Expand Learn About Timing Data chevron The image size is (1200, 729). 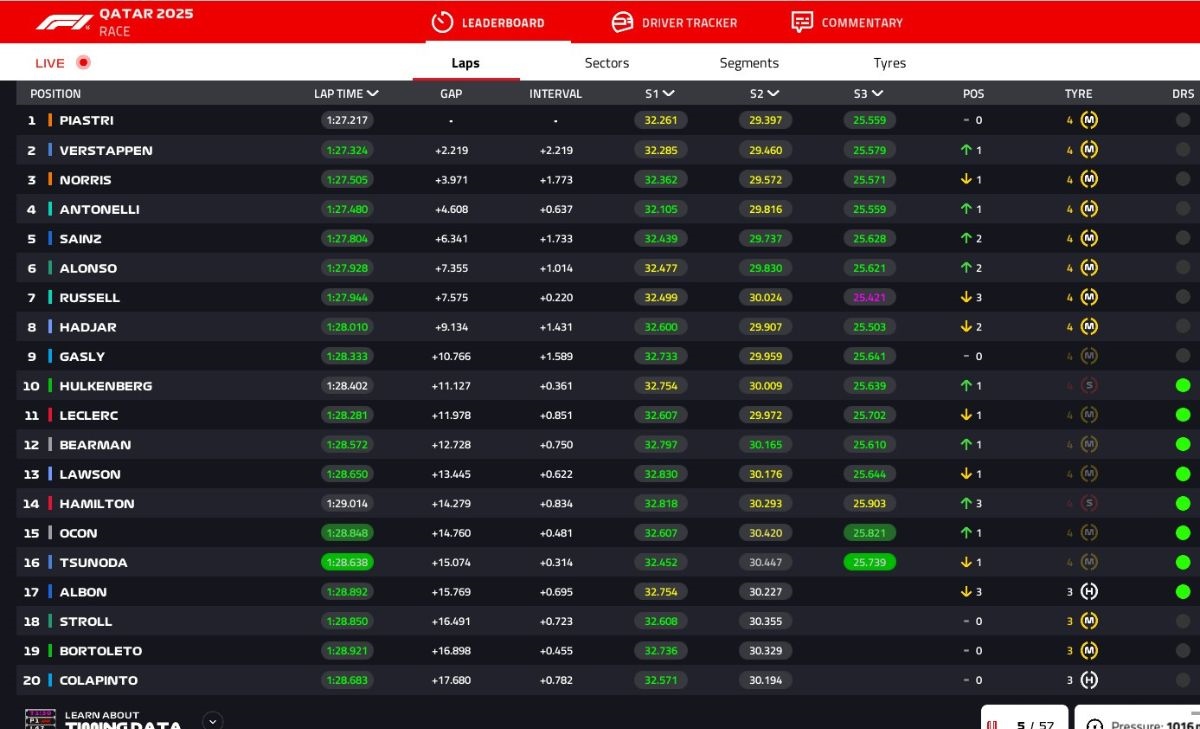pyautogui.click(x=212, y=720)
